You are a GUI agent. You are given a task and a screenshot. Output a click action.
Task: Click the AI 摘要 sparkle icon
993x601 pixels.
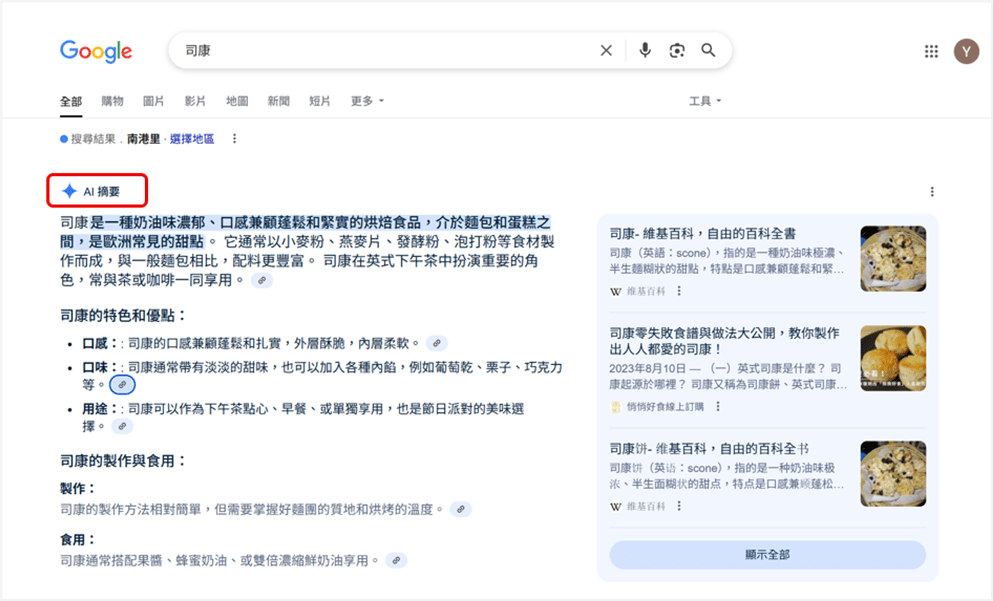68,189
